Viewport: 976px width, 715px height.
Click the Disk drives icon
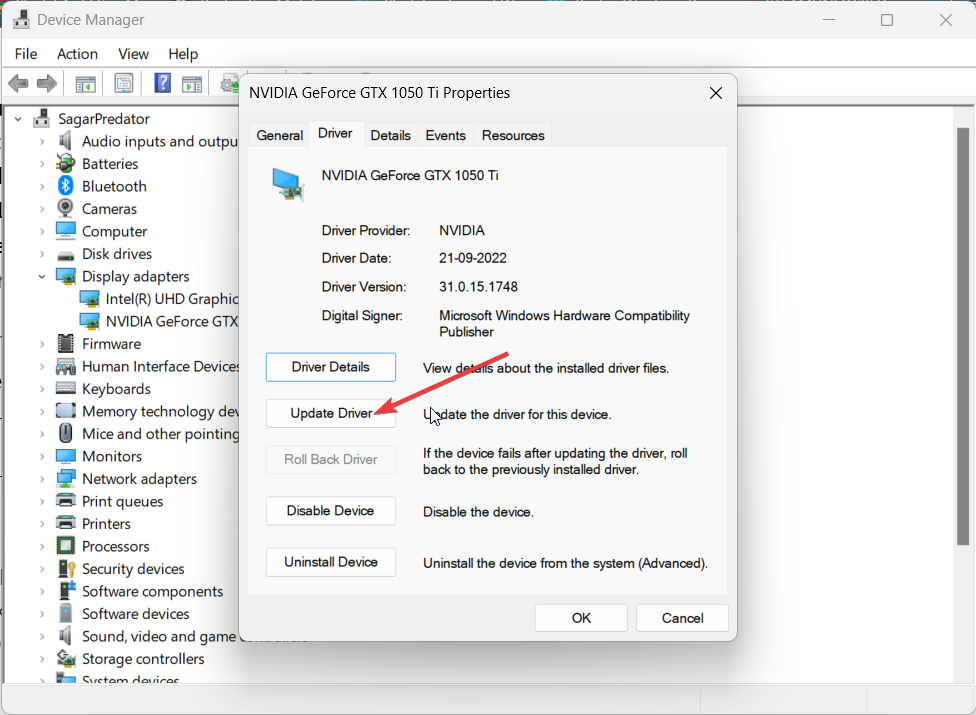65,255
